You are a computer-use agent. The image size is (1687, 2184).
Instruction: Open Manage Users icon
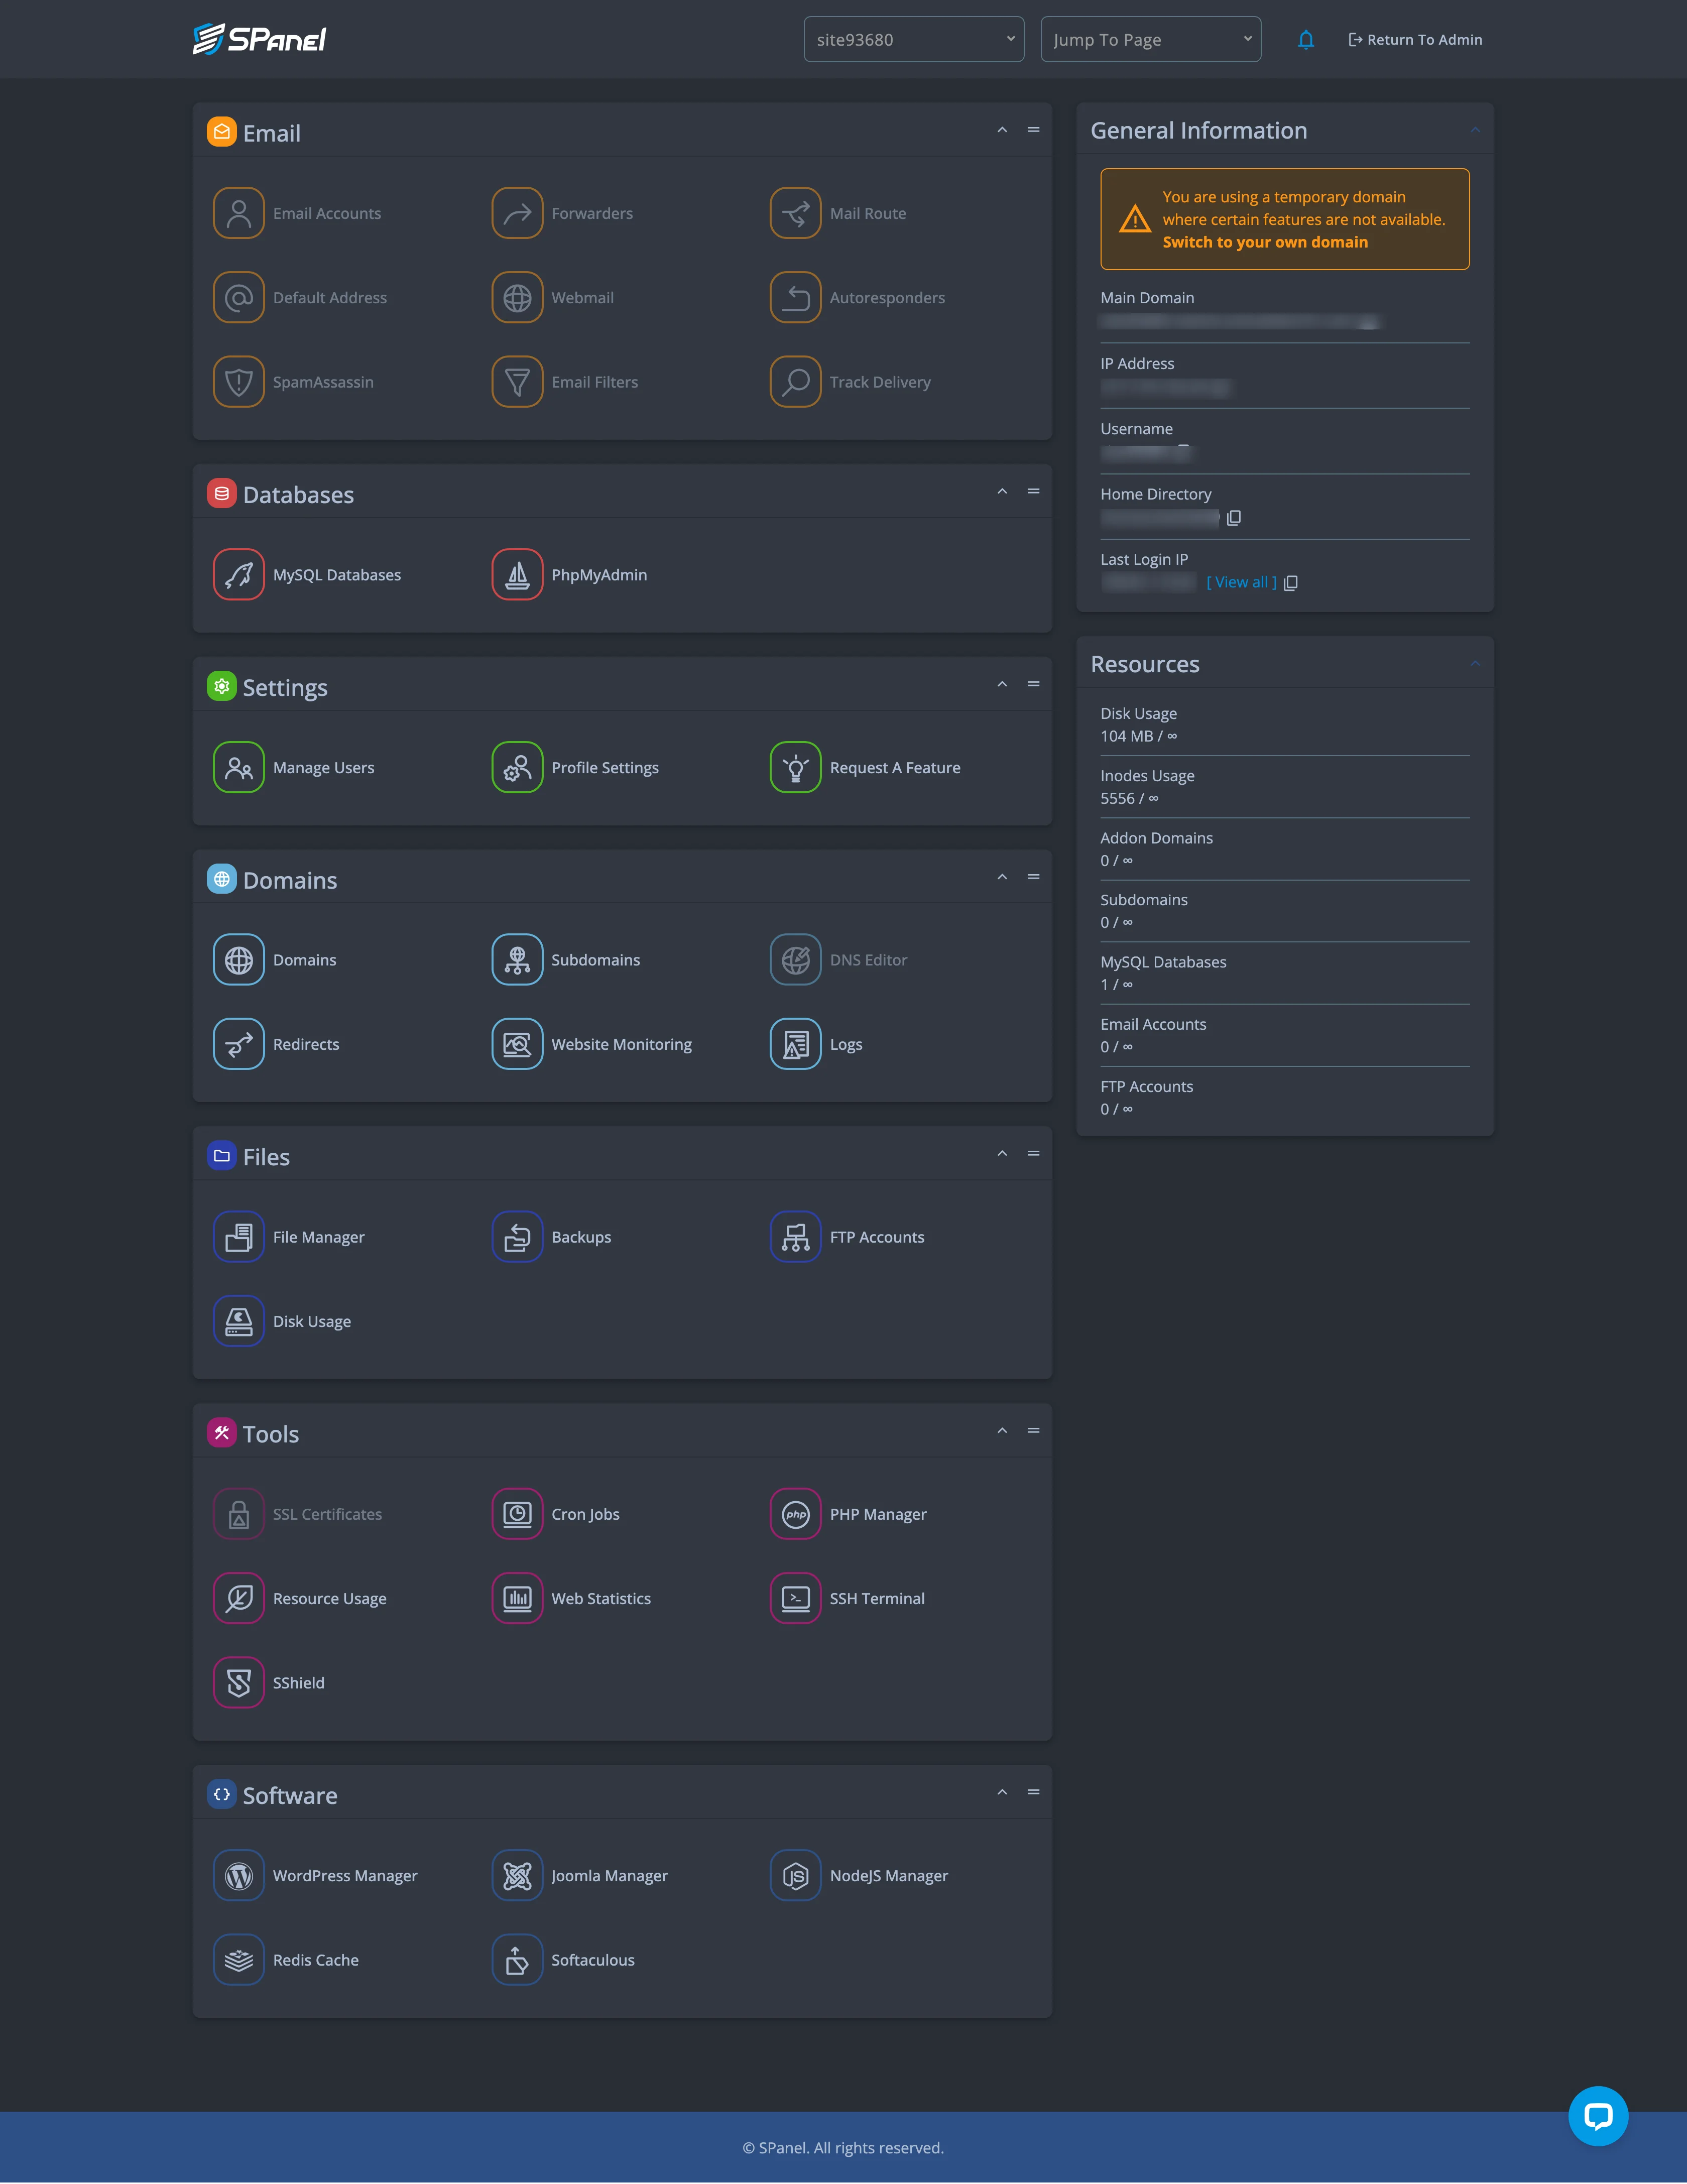tap(238, 768)
